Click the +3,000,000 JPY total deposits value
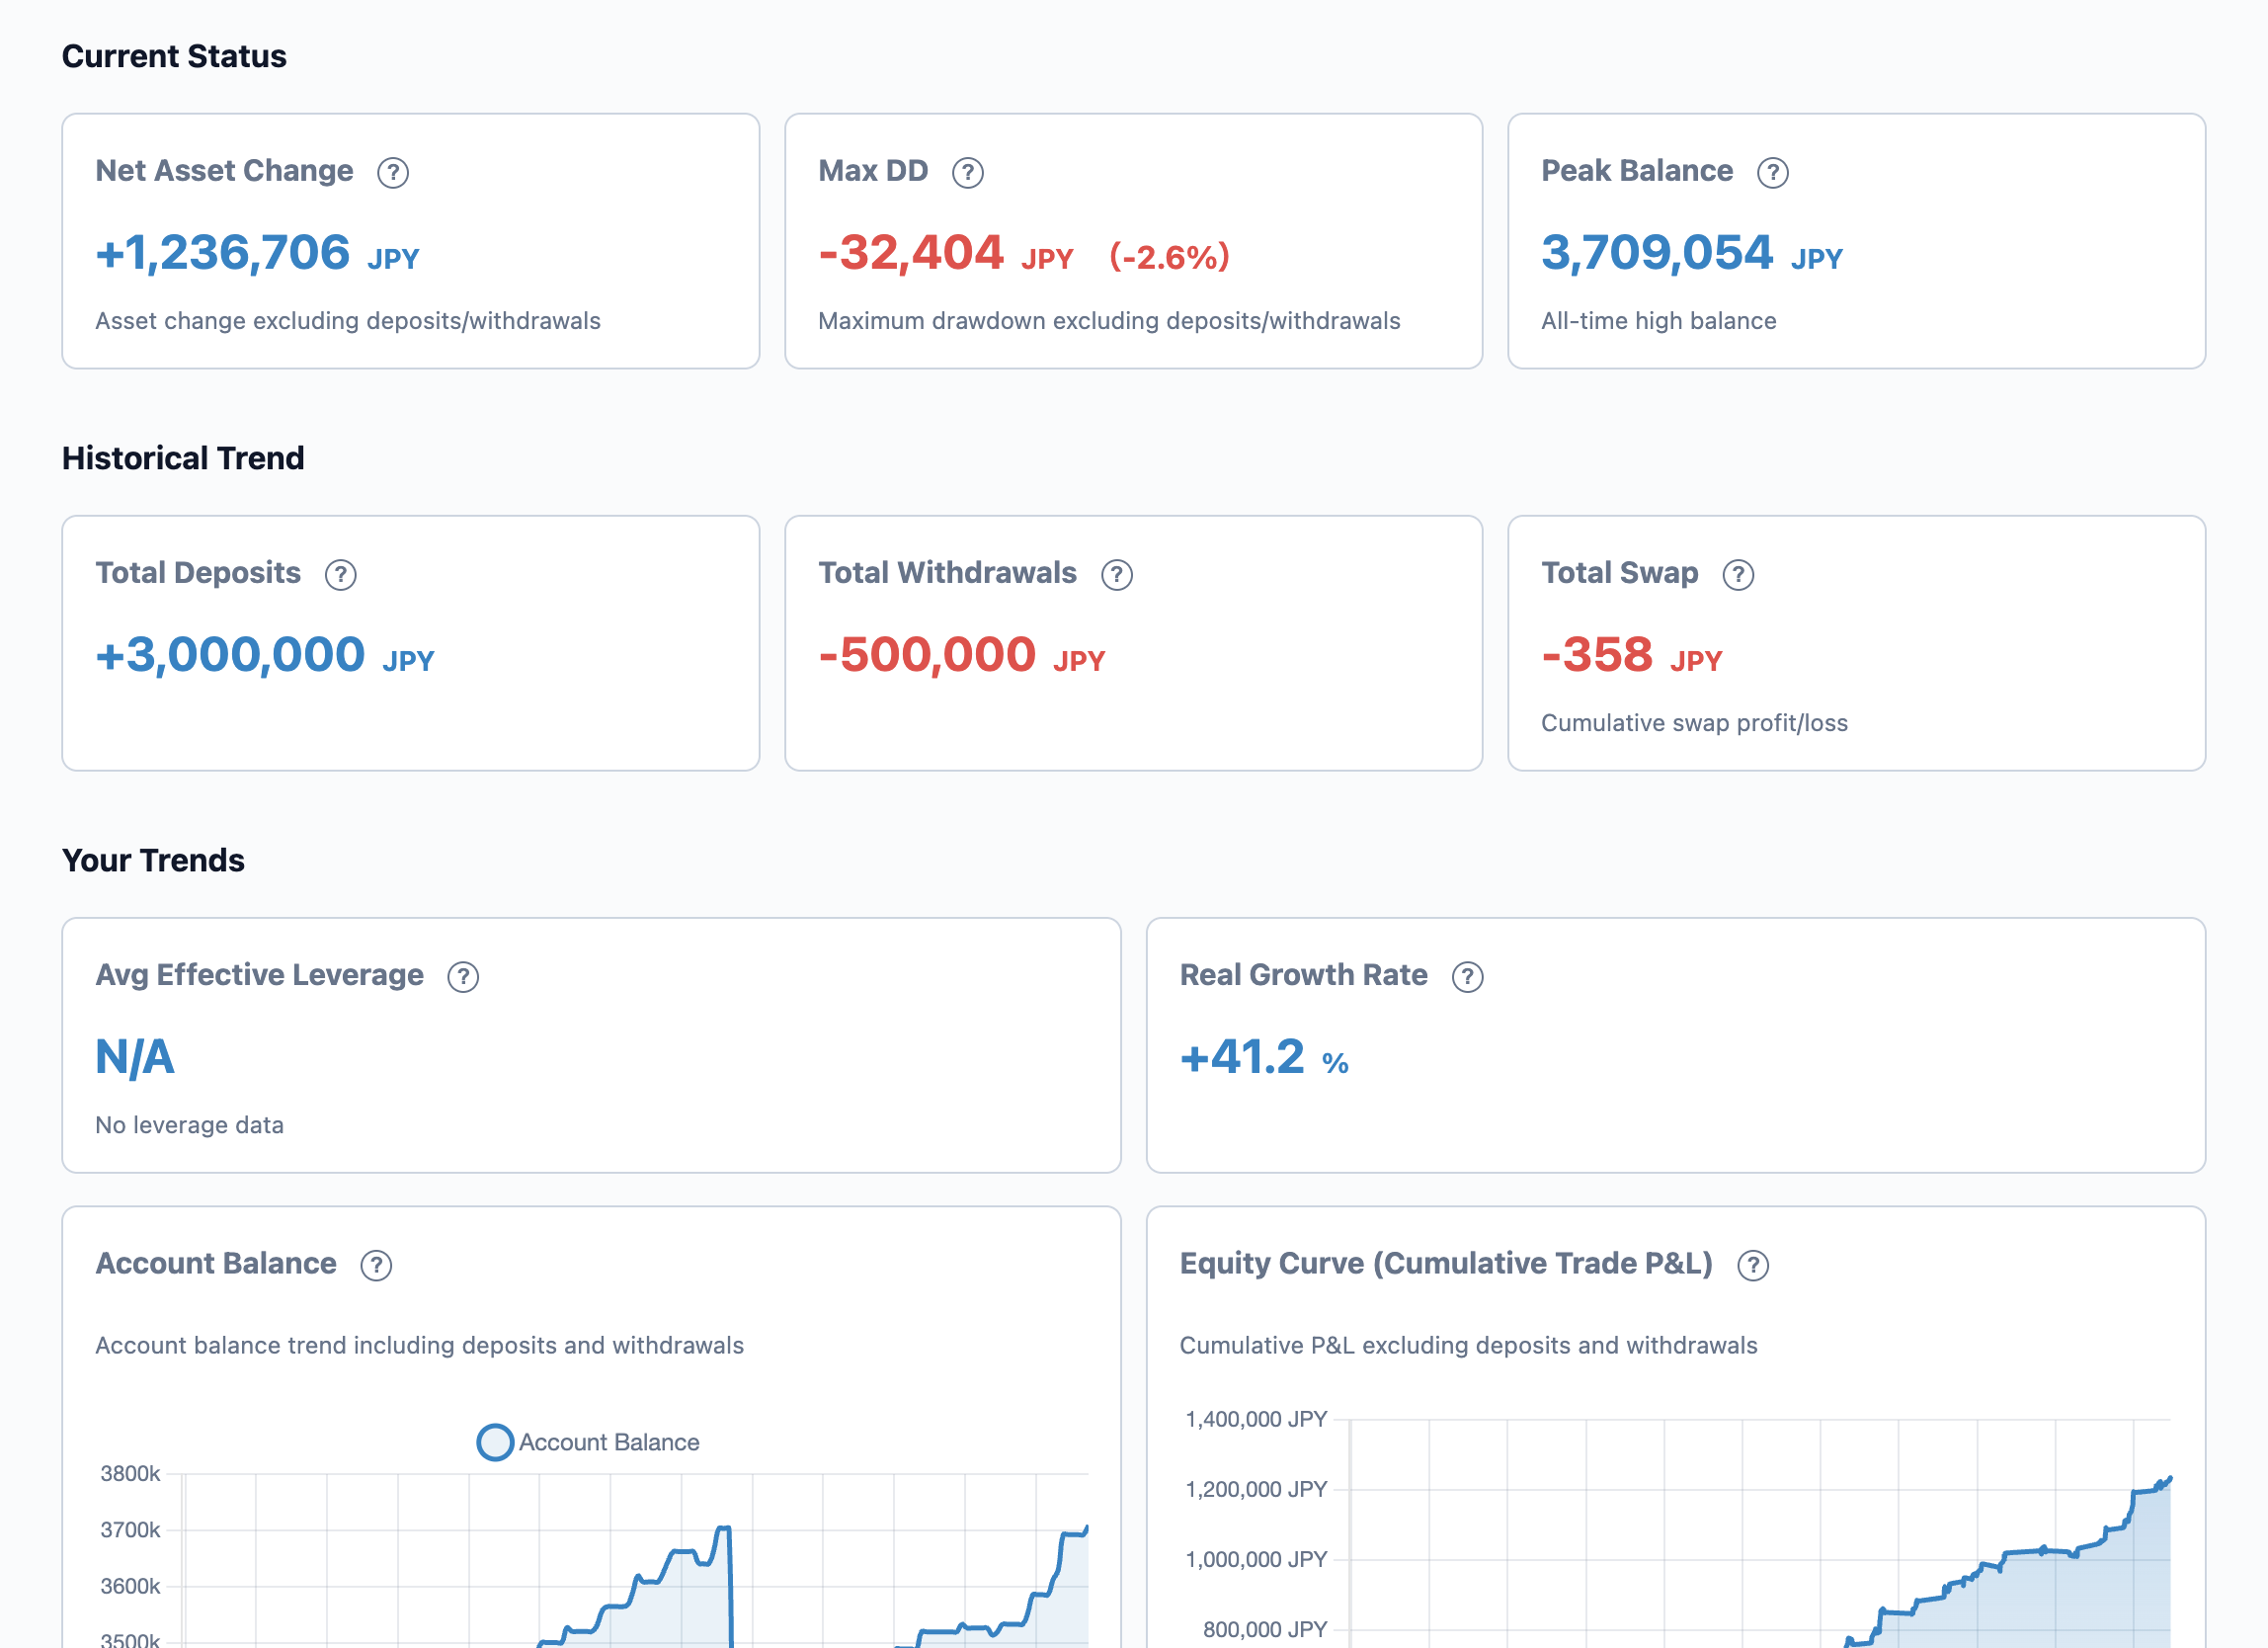Viewport: 2268px width, 1648px height. click(x=265, y=655)
